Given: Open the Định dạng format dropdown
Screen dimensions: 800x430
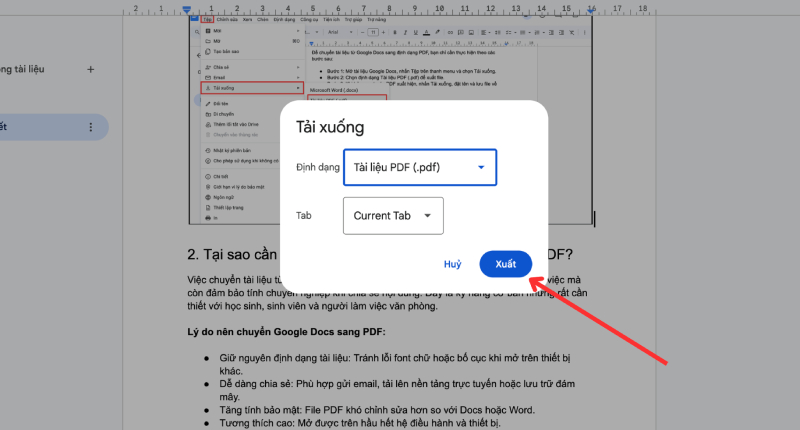Looking at the screenshot, I should click(420, 167).
